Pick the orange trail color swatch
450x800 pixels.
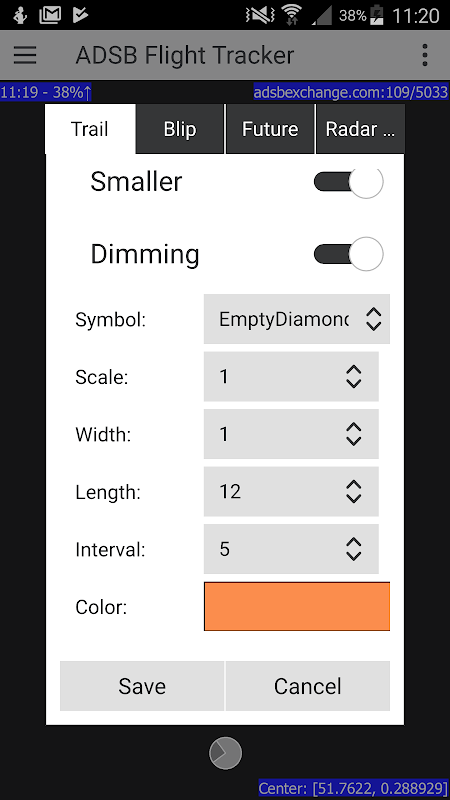[297, 607]
